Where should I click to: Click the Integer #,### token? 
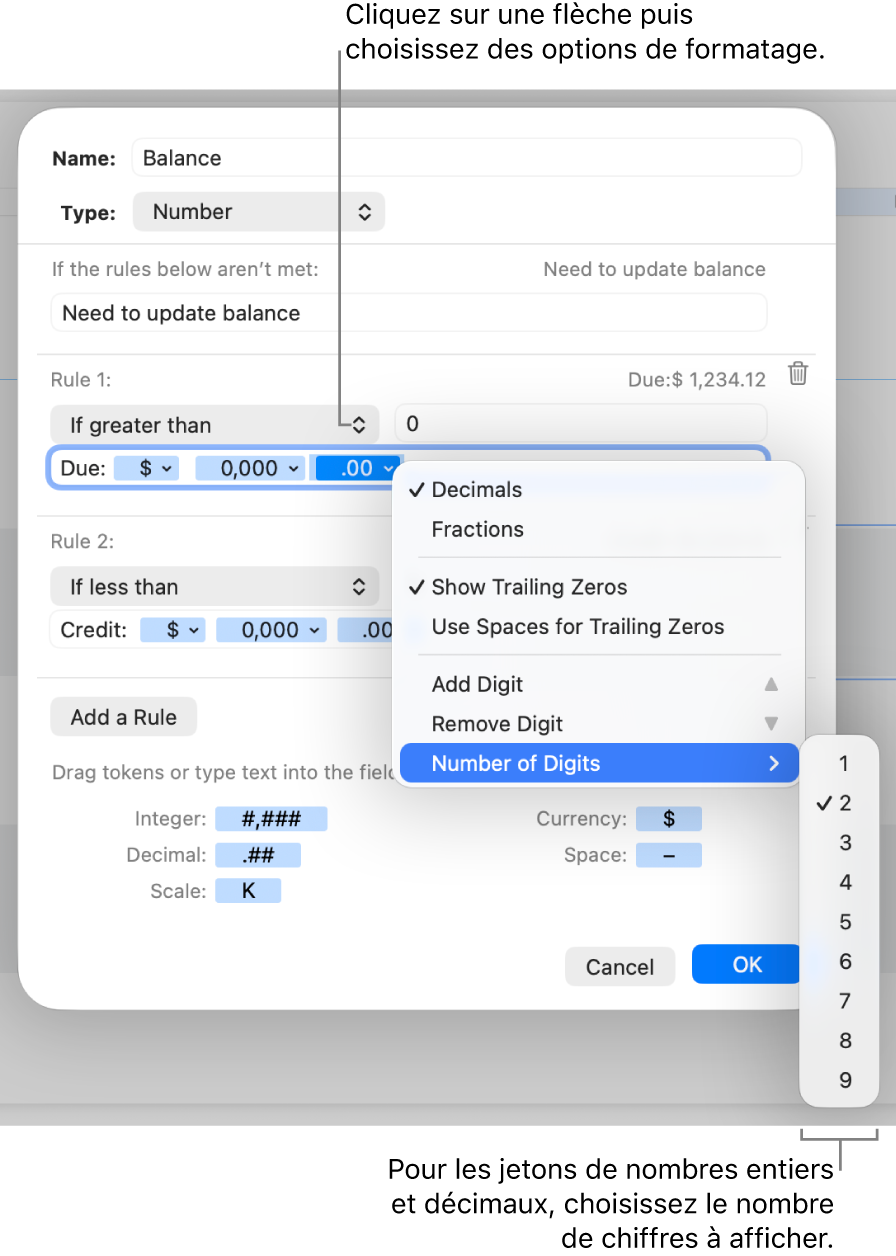271,819
